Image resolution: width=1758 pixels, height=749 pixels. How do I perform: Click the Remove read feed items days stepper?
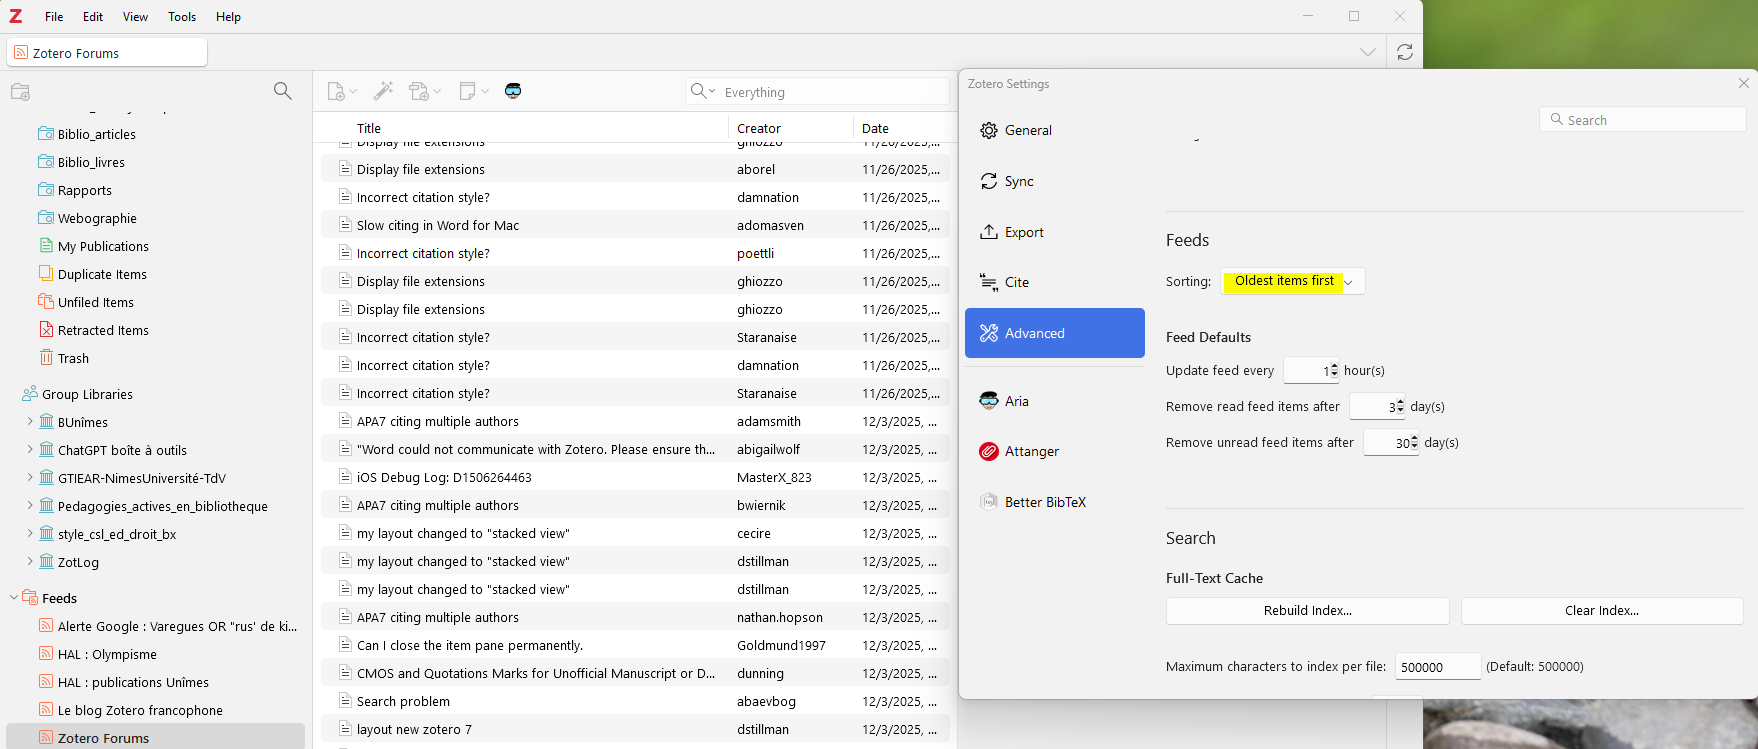1400,406
